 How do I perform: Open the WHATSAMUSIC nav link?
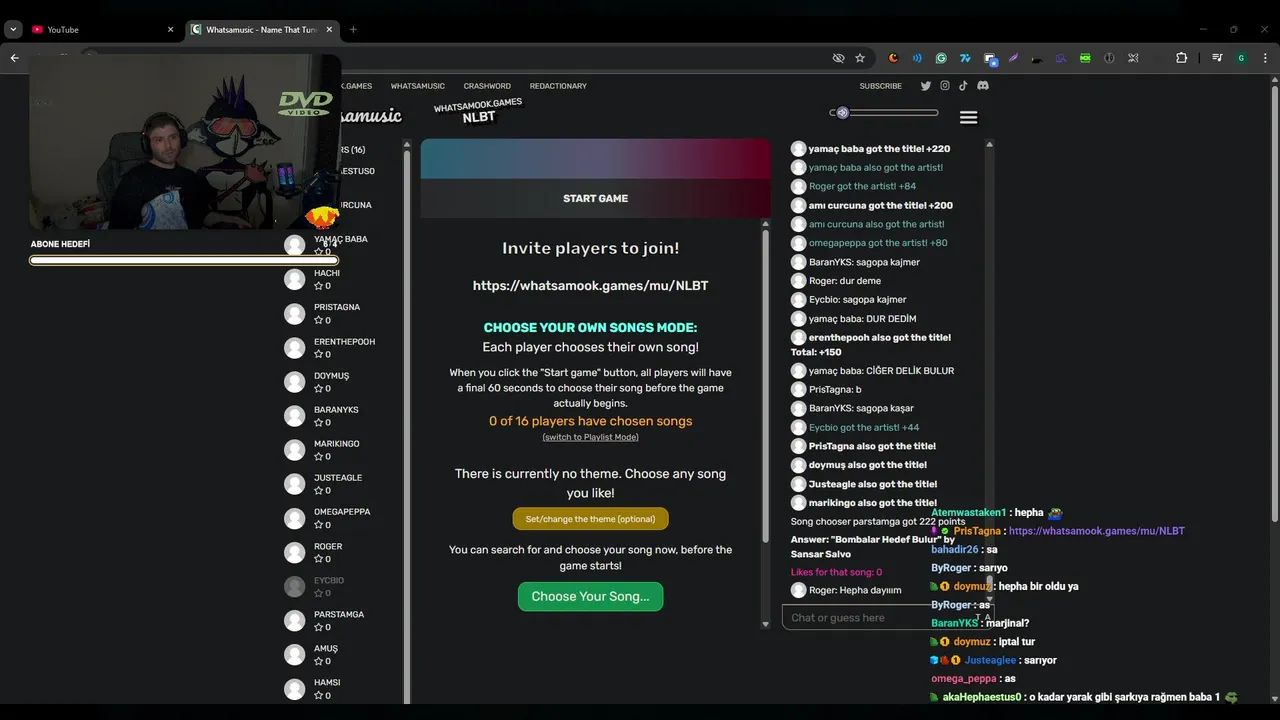[x=418, y=86]
